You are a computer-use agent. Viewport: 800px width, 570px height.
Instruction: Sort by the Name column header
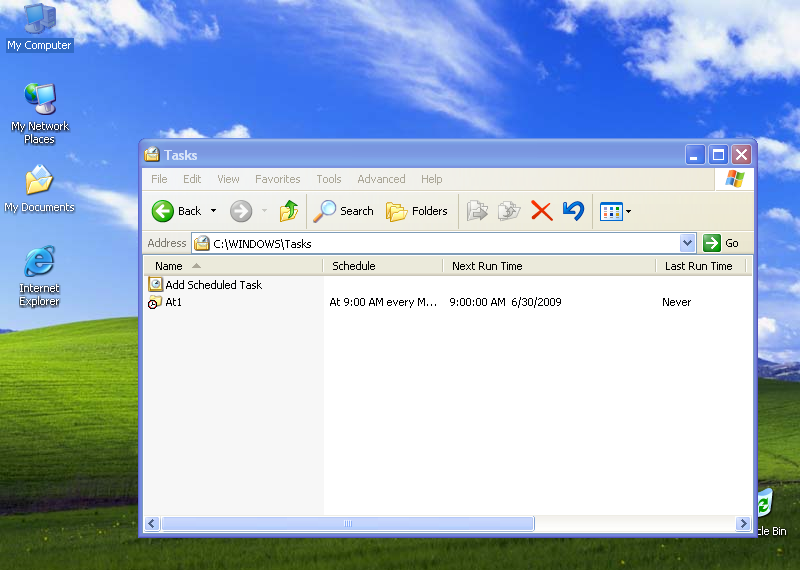233,266
